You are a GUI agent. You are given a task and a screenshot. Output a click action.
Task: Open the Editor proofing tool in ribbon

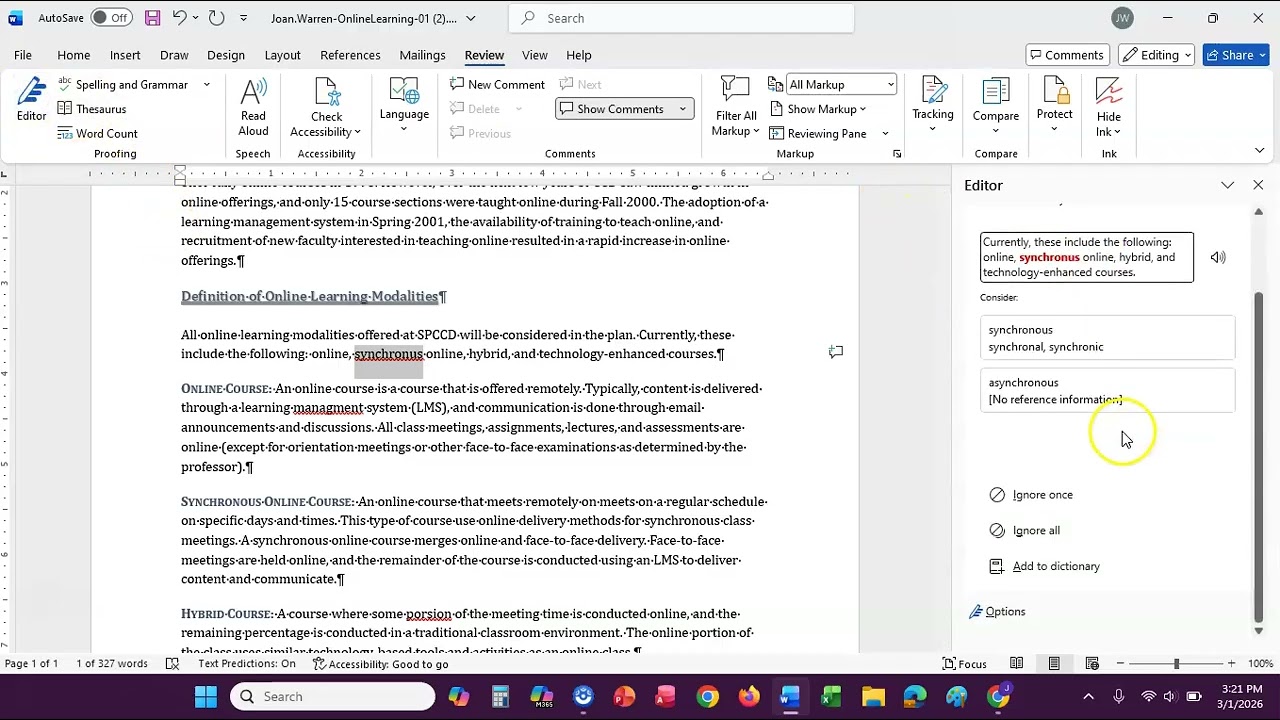click(31, 102)
